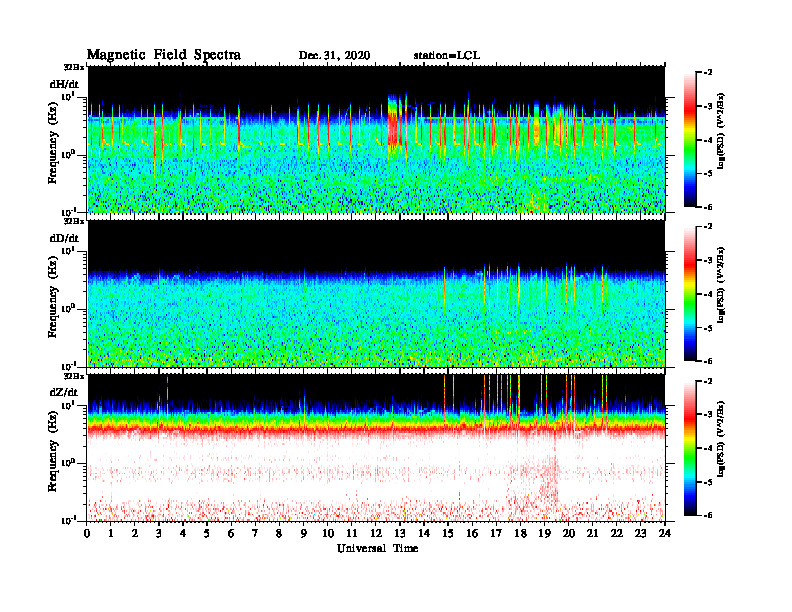Screen dimensions: 792x612
Task: Click the dH/dt spectrogram plot area
Action: click(x=376, y=139)
